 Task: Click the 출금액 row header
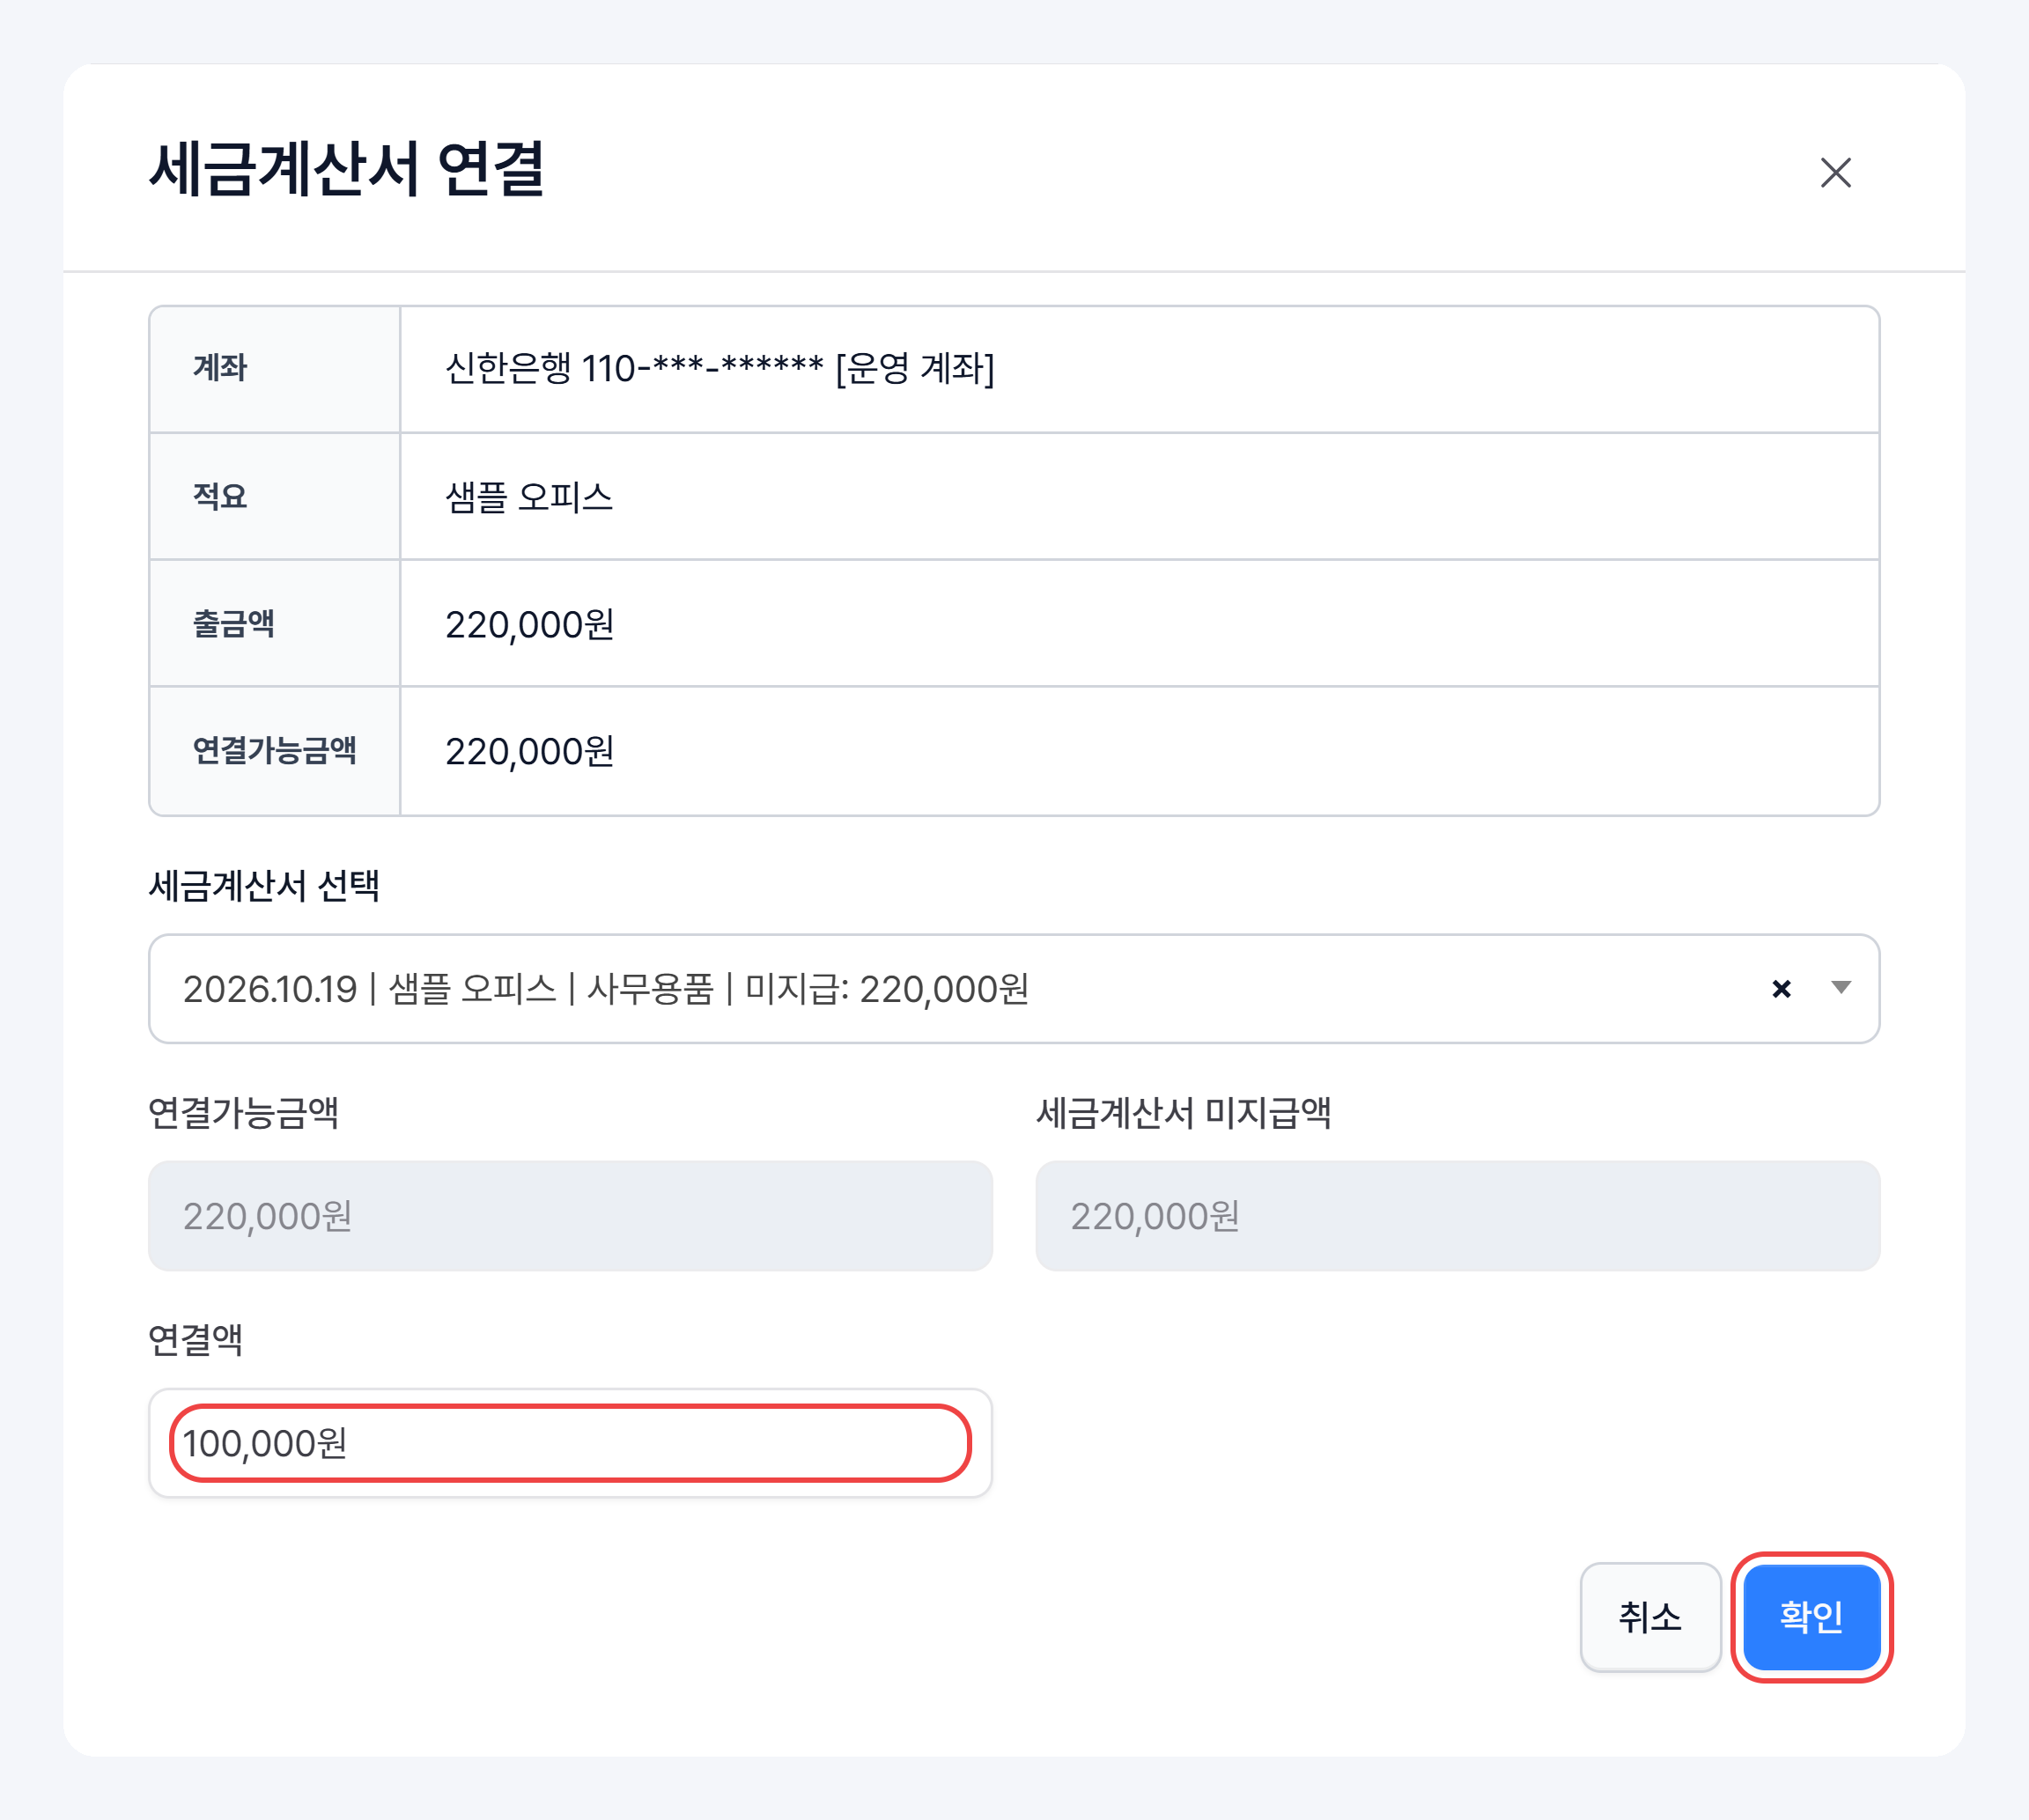click(275, 623)
